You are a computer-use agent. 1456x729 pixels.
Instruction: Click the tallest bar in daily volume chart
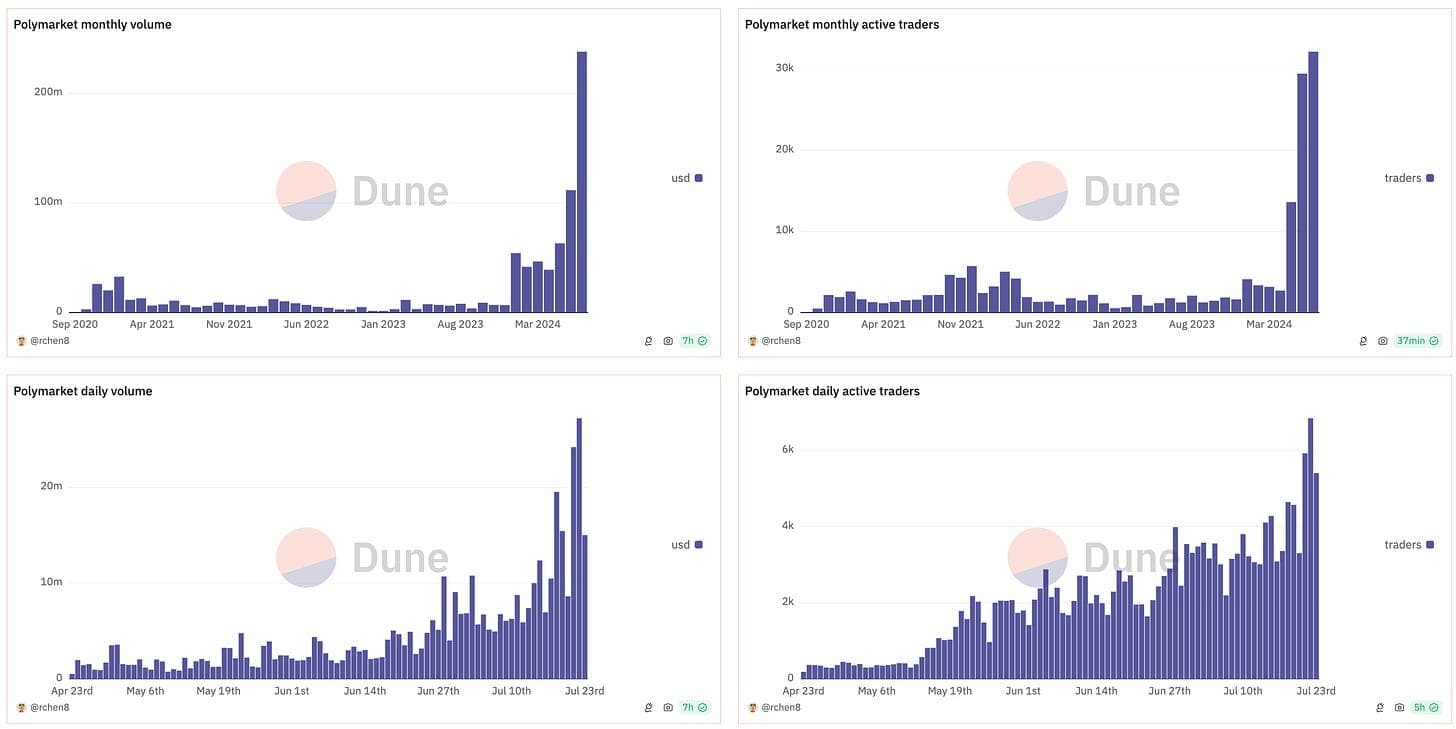[579, 549]
